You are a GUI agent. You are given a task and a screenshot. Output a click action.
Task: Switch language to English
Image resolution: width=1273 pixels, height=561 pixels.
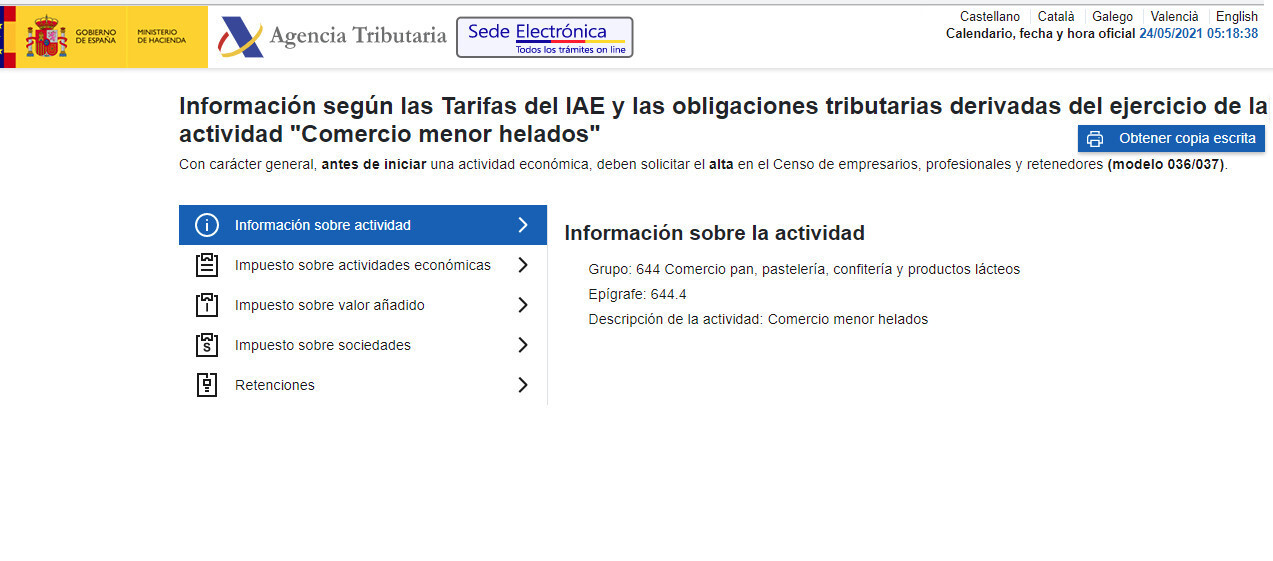point(1236,16)
